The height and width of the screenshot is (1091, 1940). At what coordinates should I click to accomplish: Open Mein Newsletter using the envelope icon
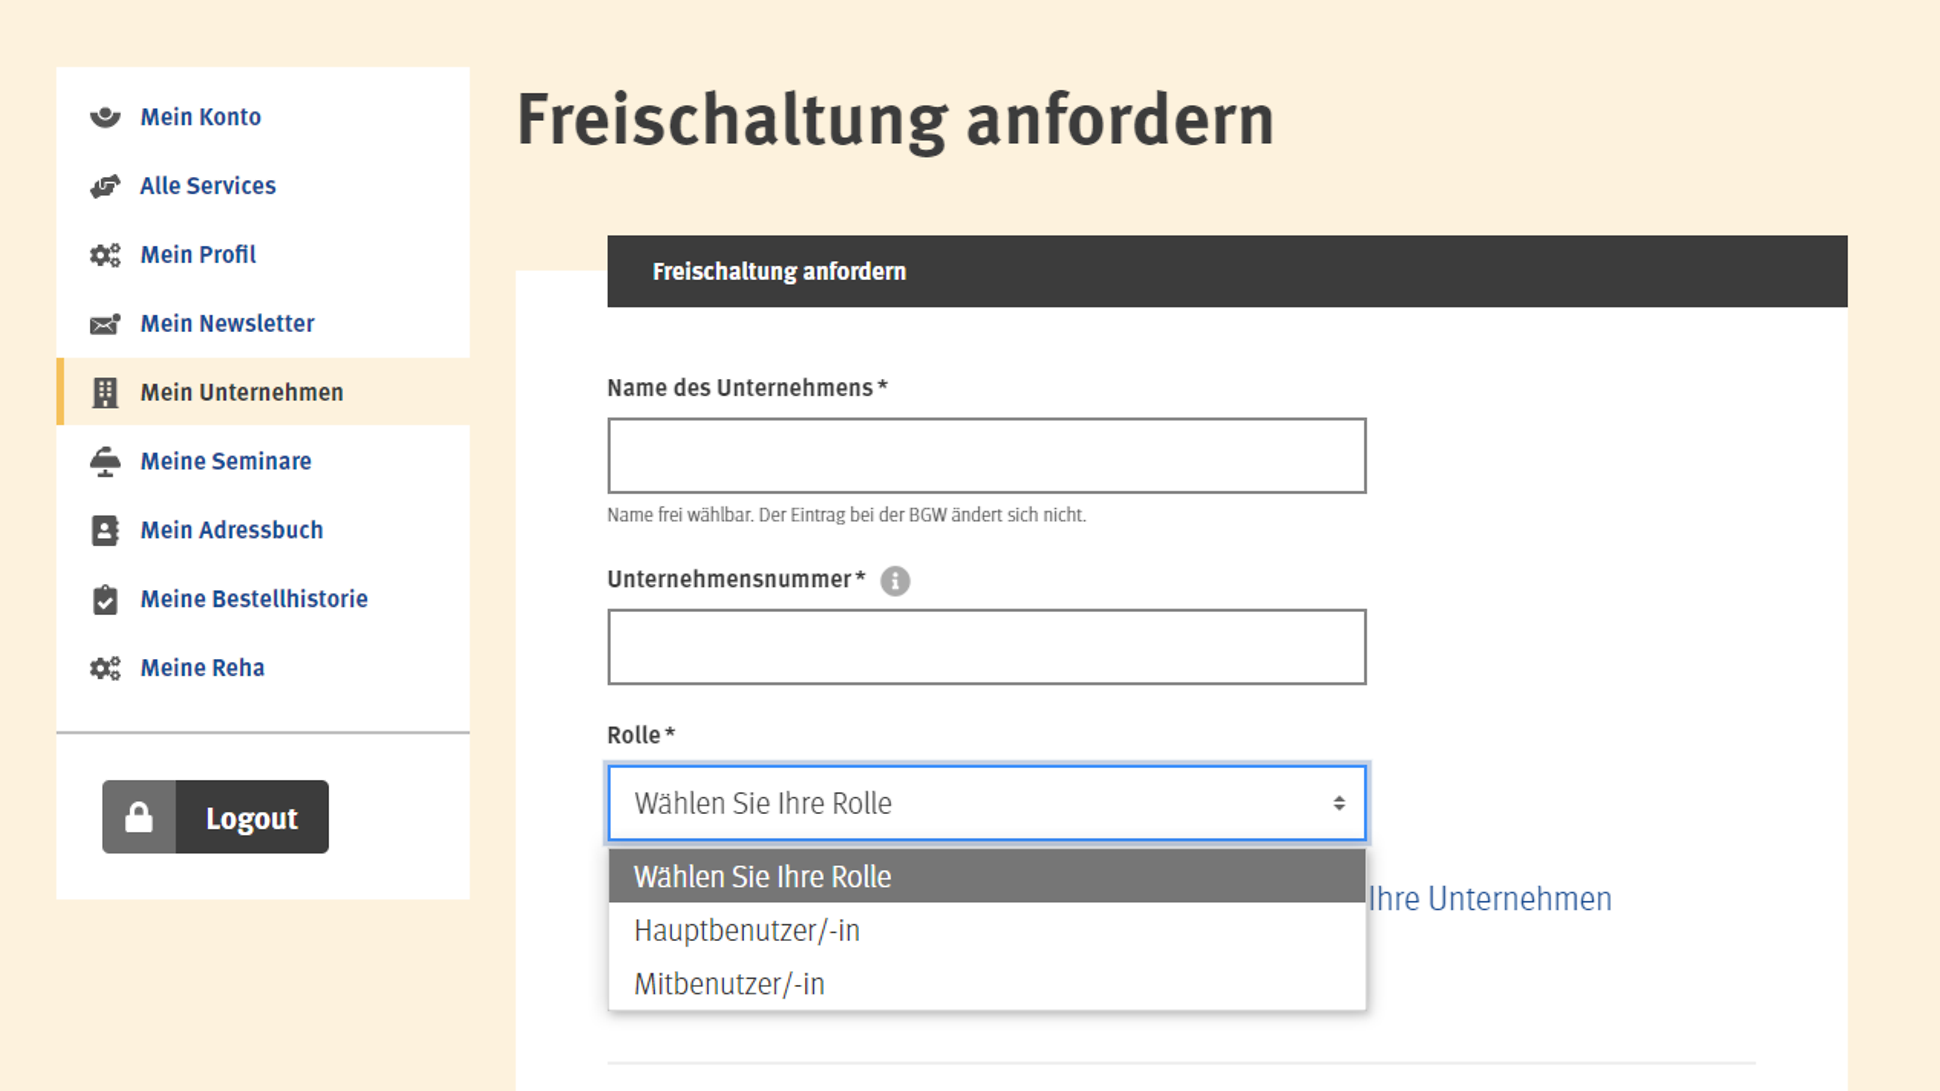[105, 323]
